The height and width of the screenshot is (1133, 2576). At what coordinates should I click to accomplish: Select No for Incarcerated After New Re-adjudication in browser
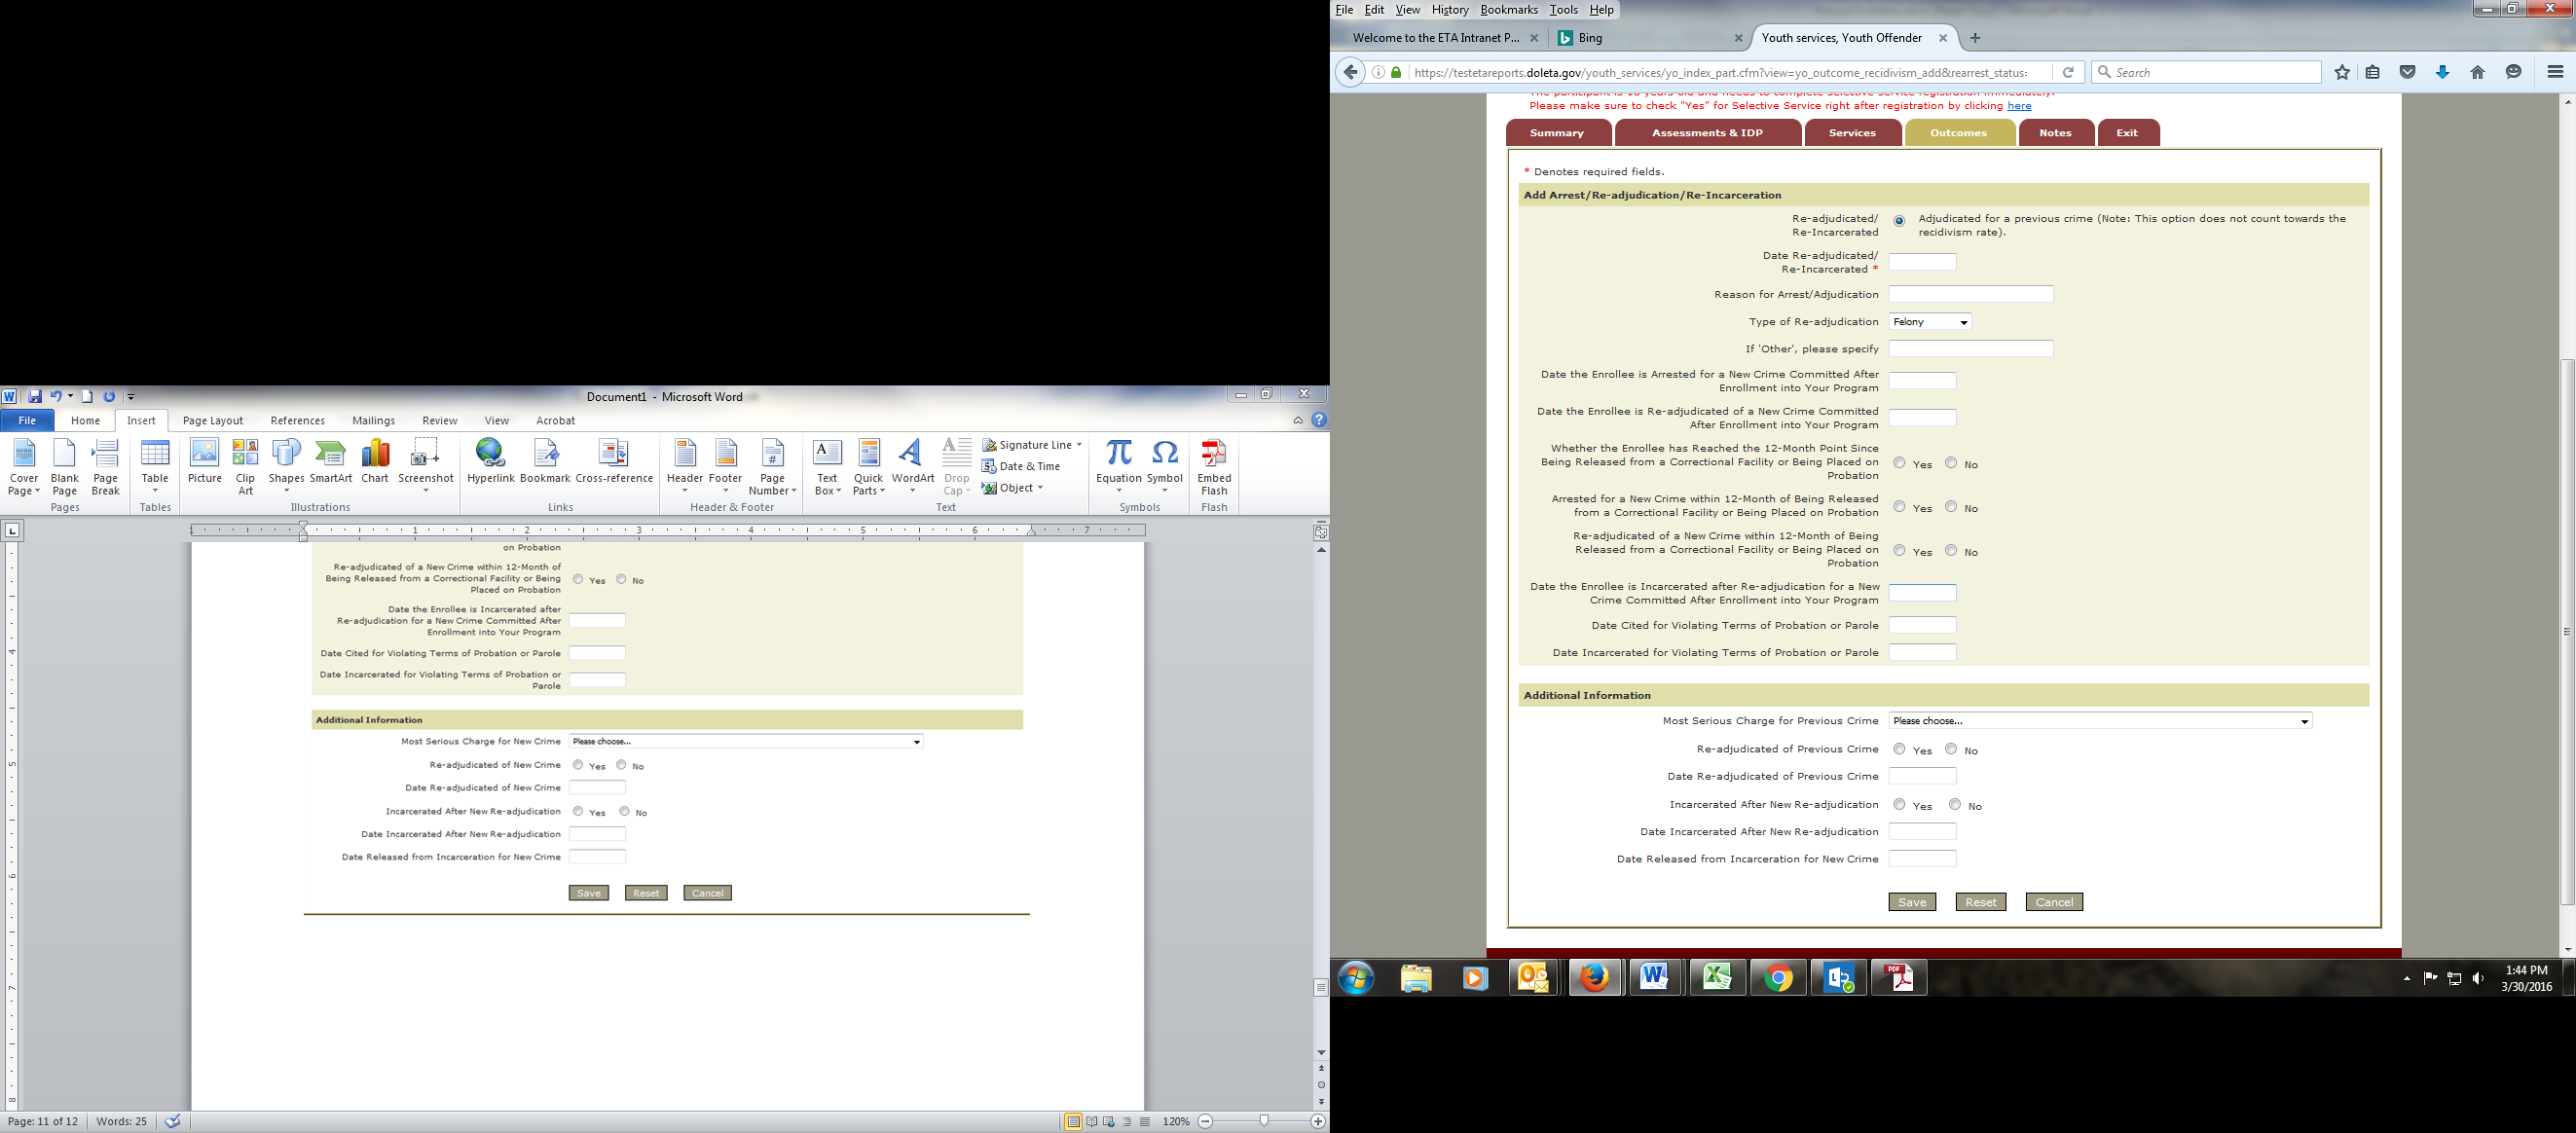[1954, 804]
